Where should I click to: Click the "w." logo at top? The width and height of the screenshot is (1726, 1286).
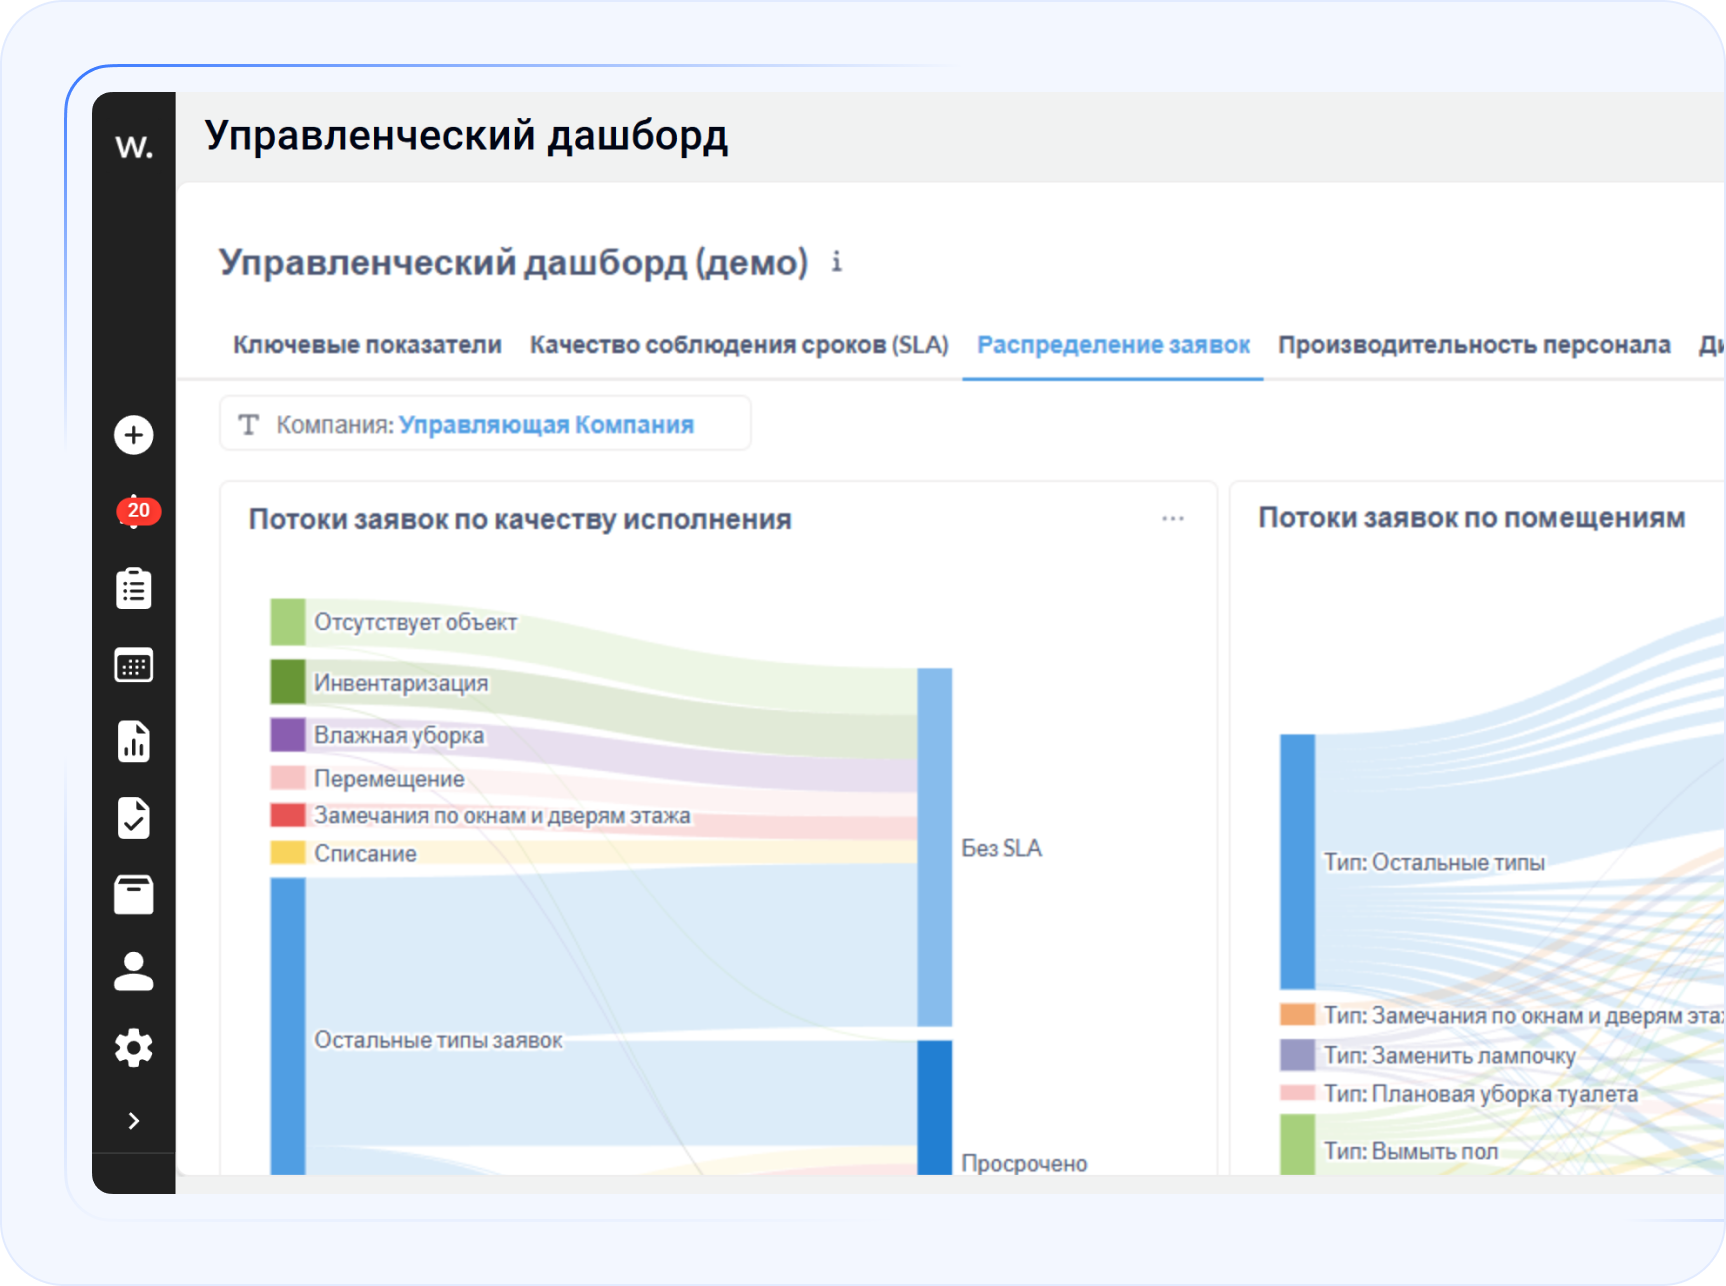click(133, 148)
